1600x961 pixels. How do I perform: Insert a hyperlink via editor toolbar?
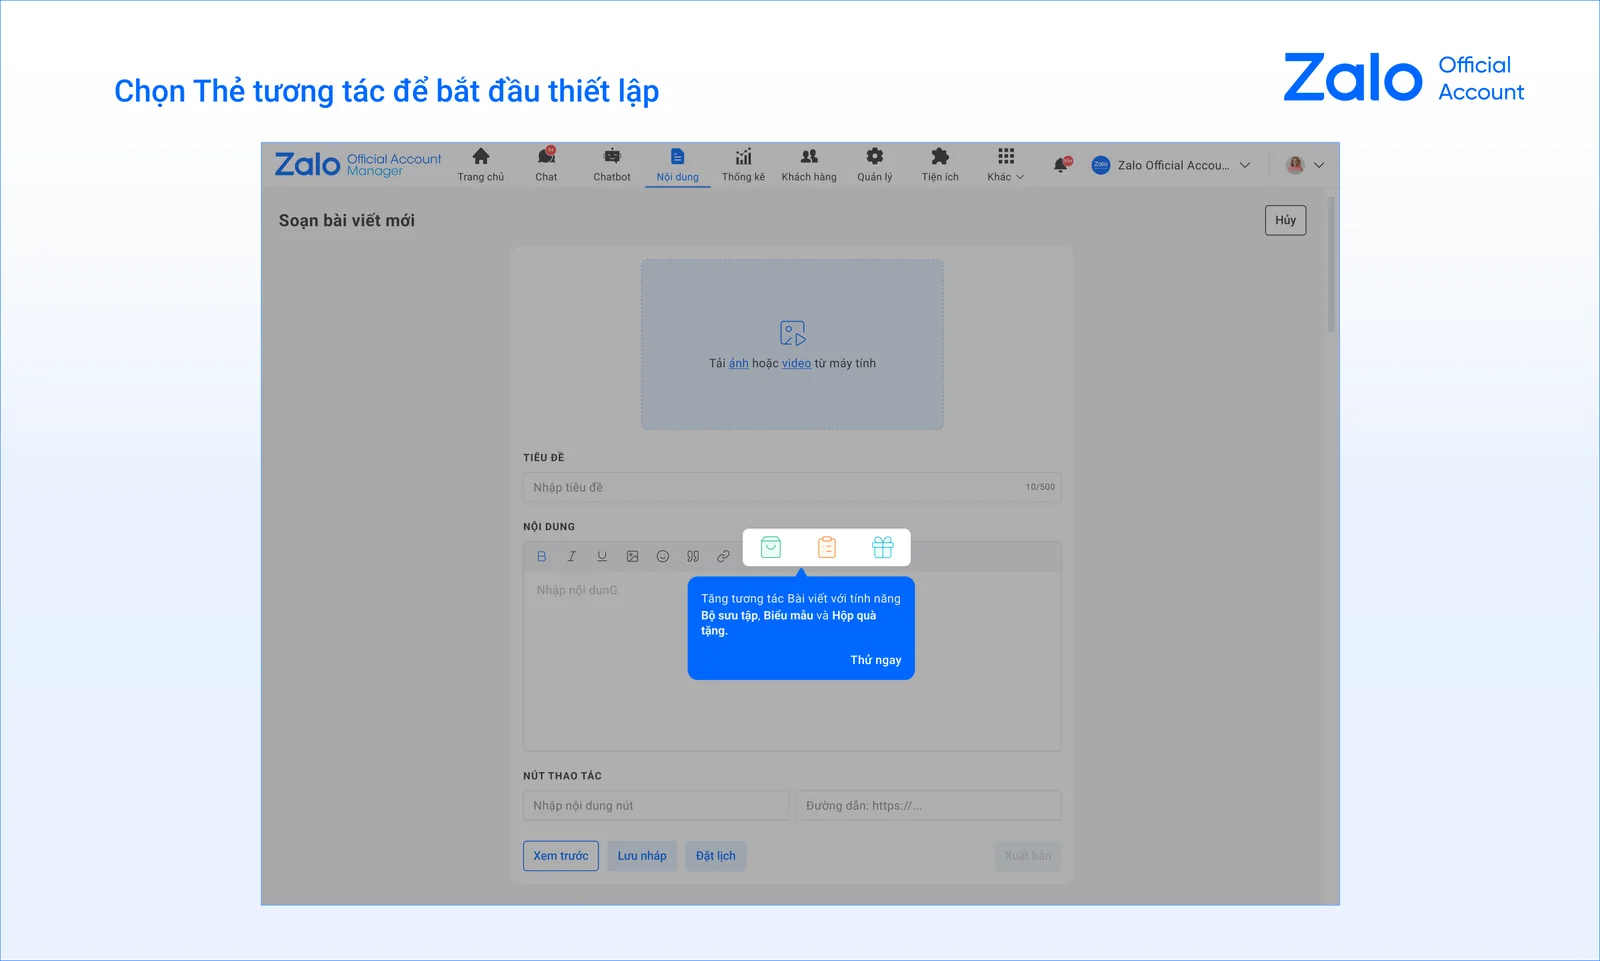click(x=723, y=557)
